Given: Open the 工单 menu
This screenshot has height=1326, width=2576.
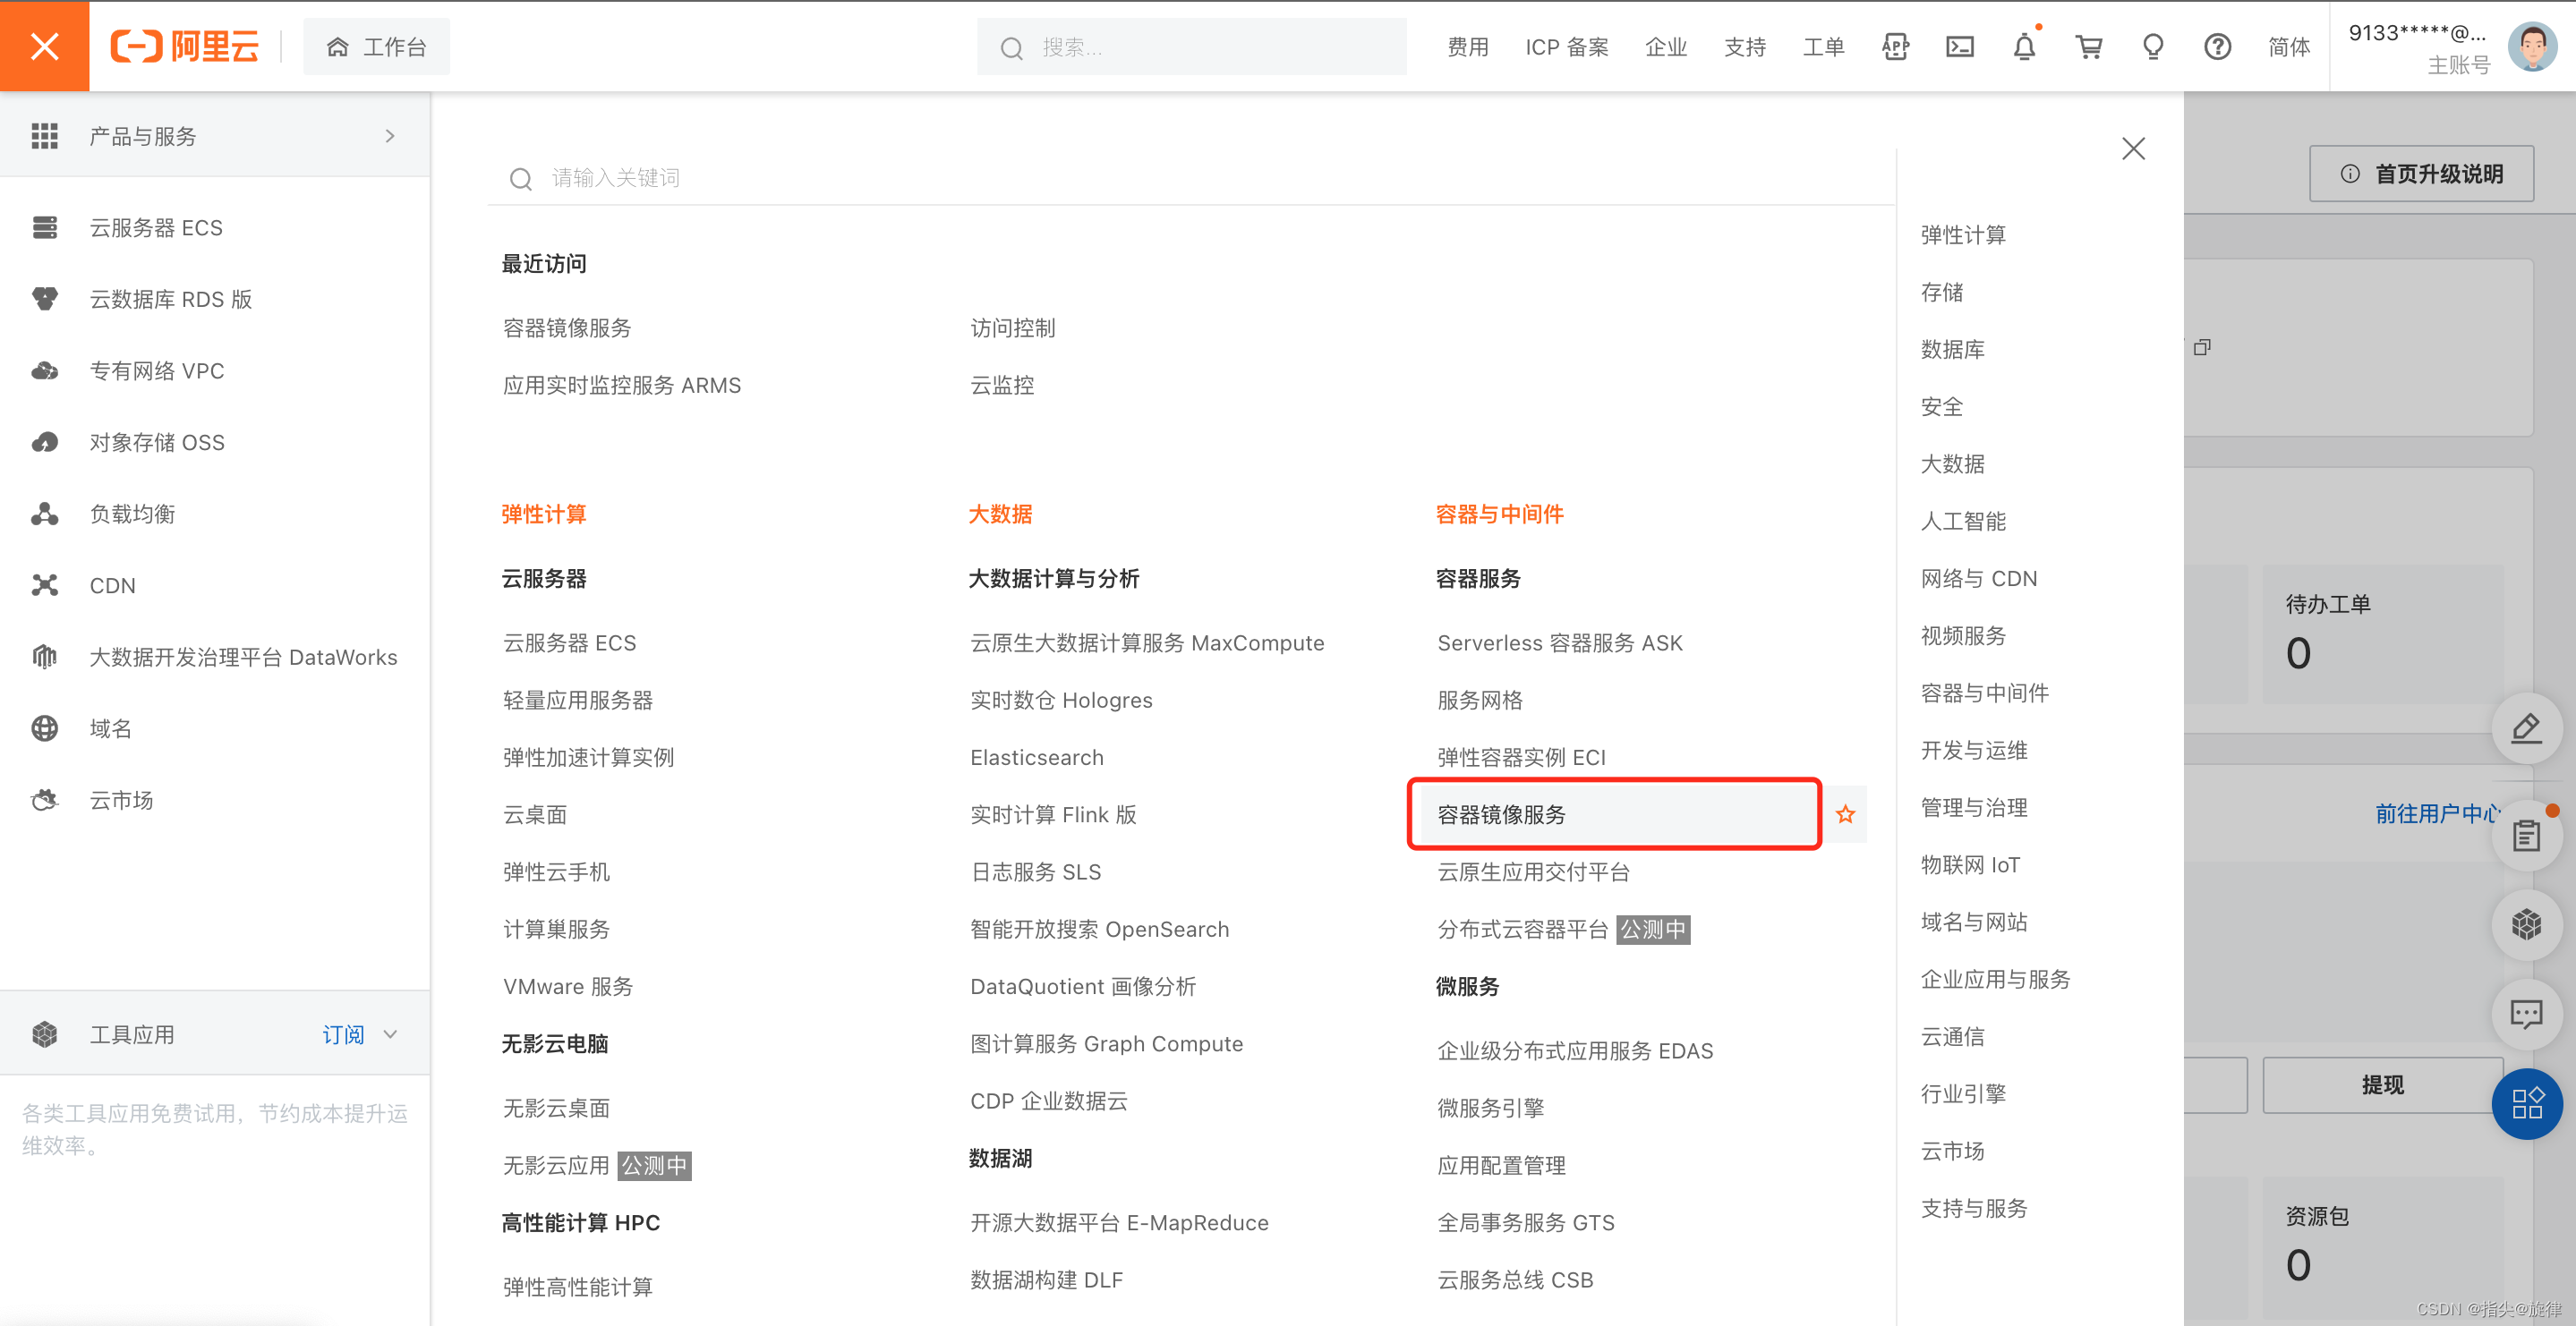Looking at the screenshot, I should coord(1823,47).
